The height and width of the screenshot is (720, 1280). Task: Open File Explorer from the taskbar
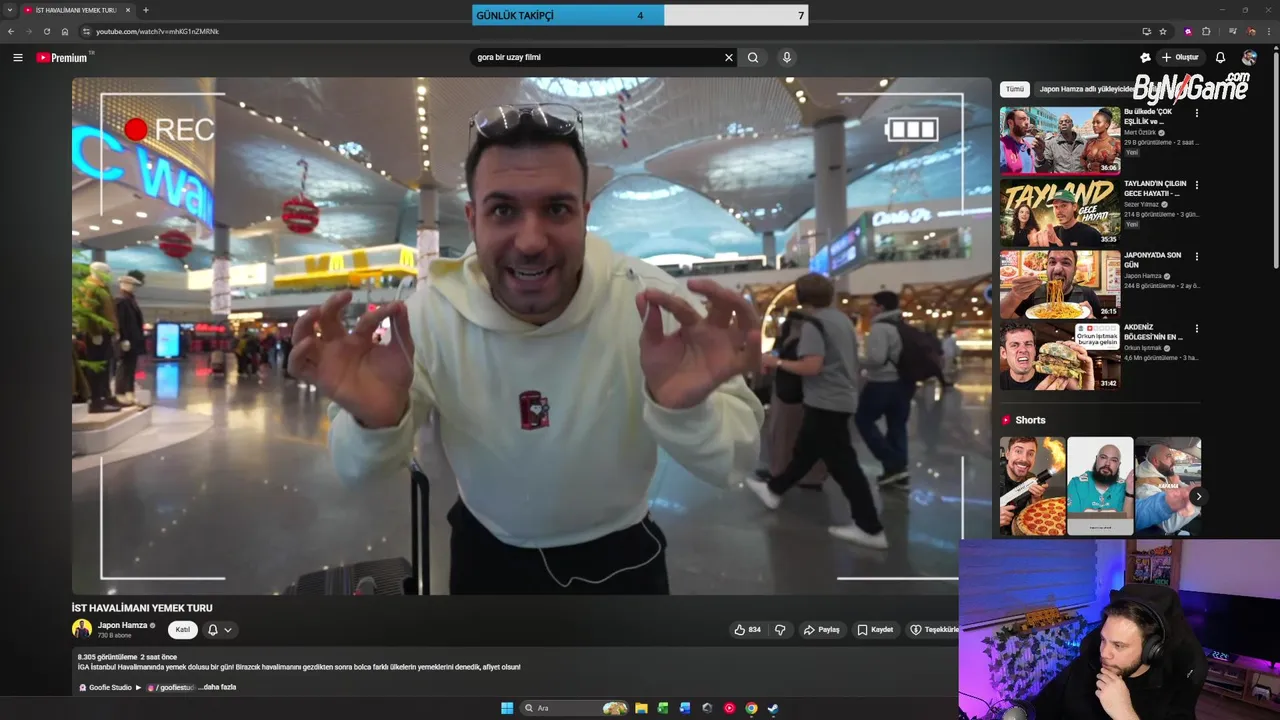tap(641, 708)
